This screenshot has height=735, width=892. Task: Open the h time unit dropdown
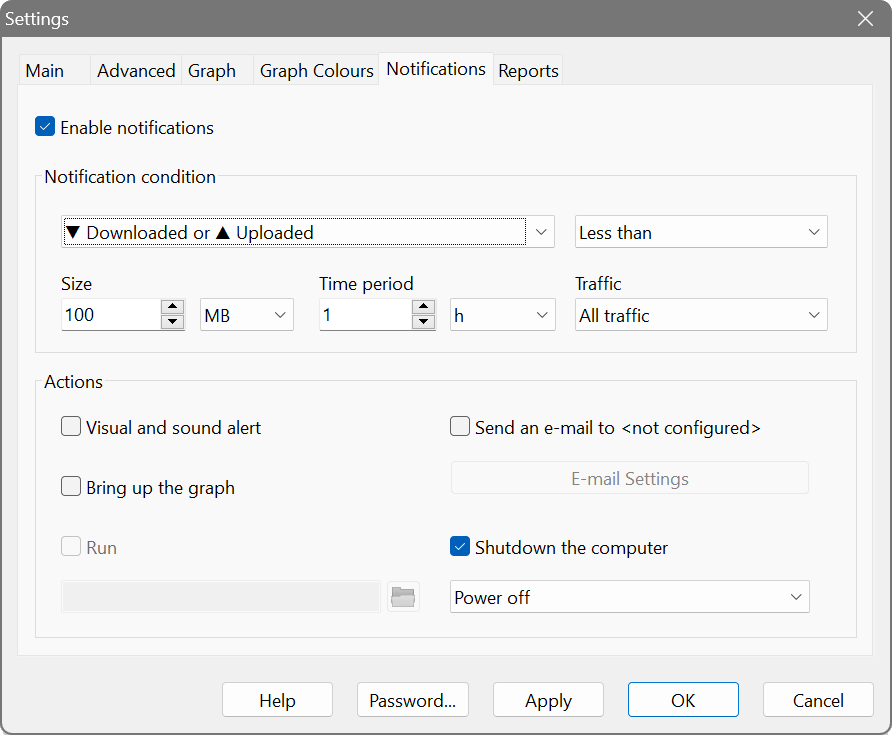502,315
